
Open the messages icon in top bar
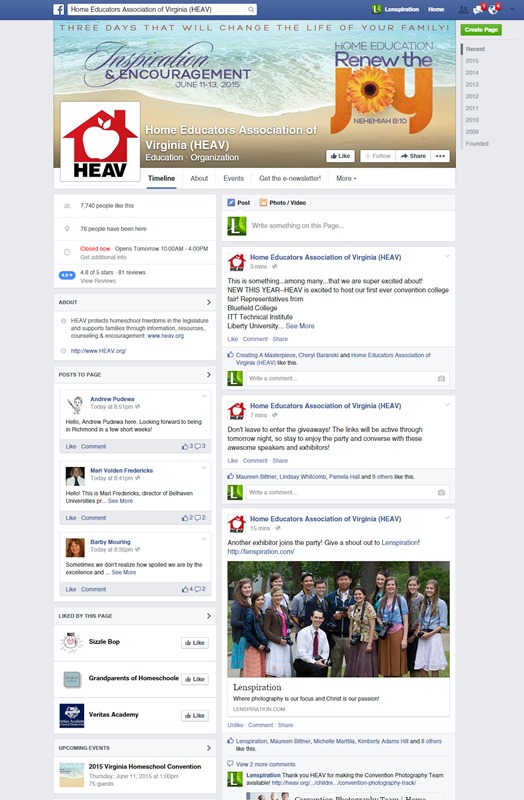479,9
